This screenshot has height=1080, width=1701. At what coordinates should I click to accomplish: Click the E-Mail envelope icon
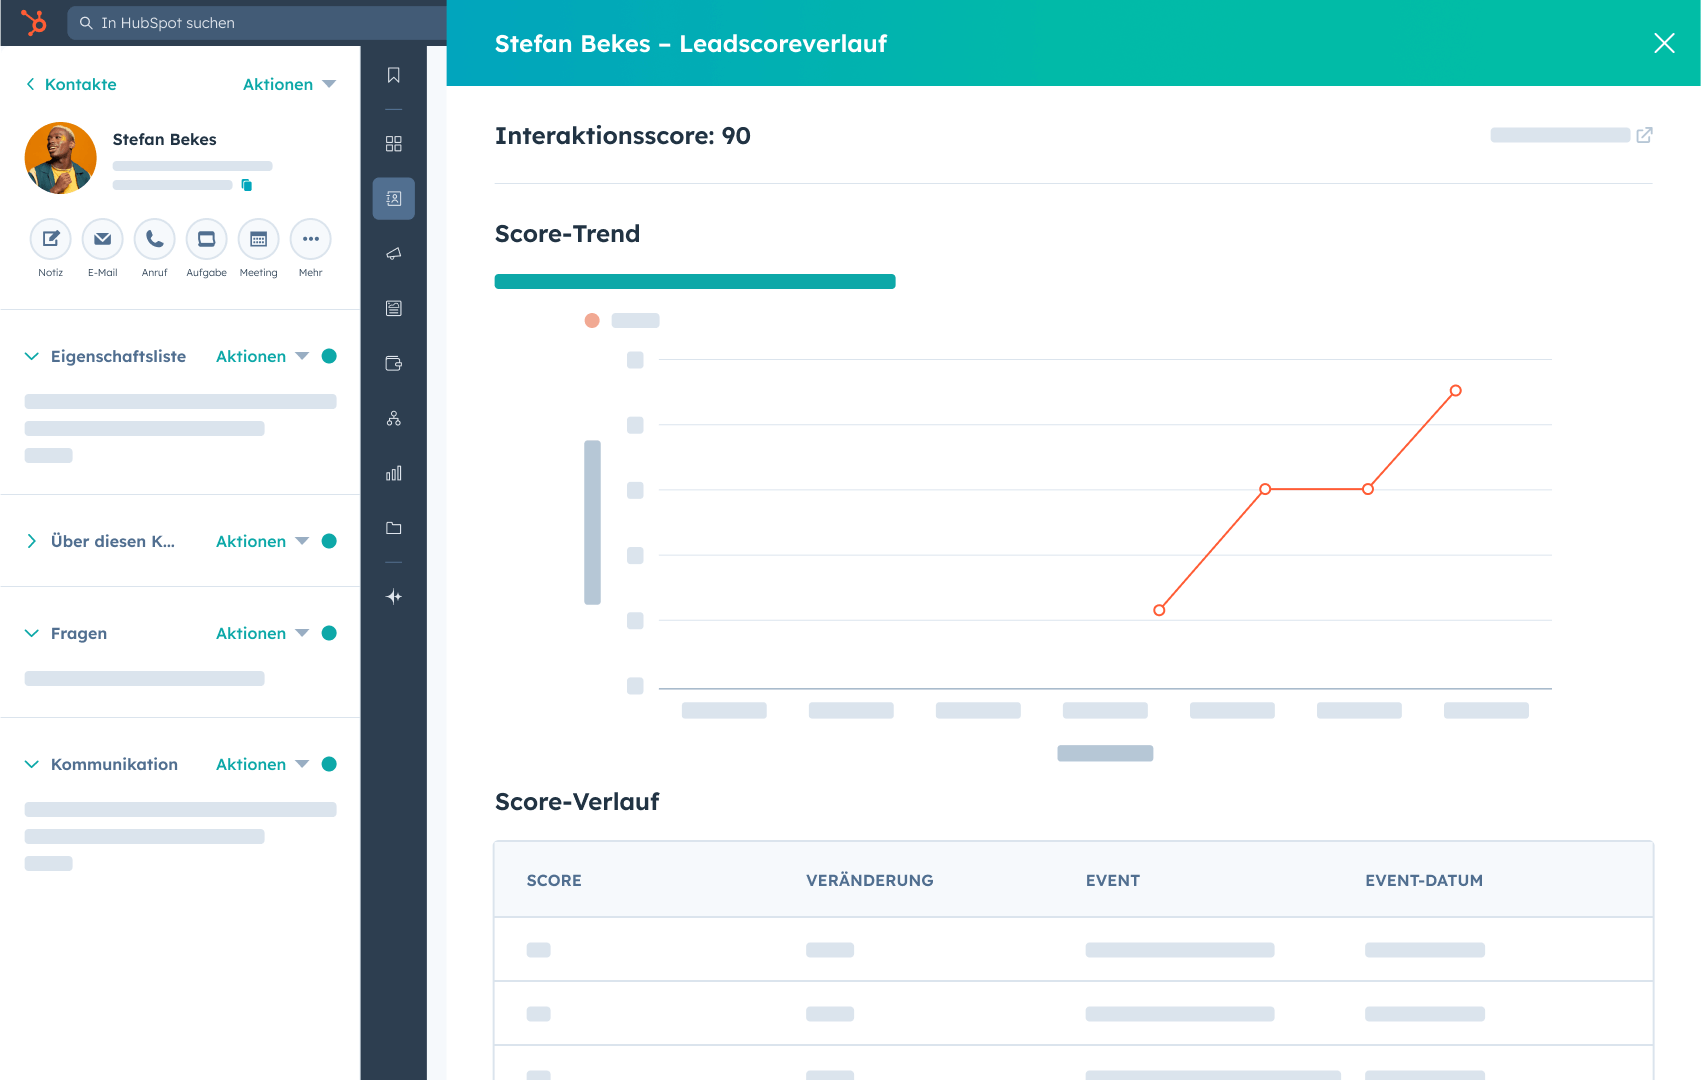[103, 239]
